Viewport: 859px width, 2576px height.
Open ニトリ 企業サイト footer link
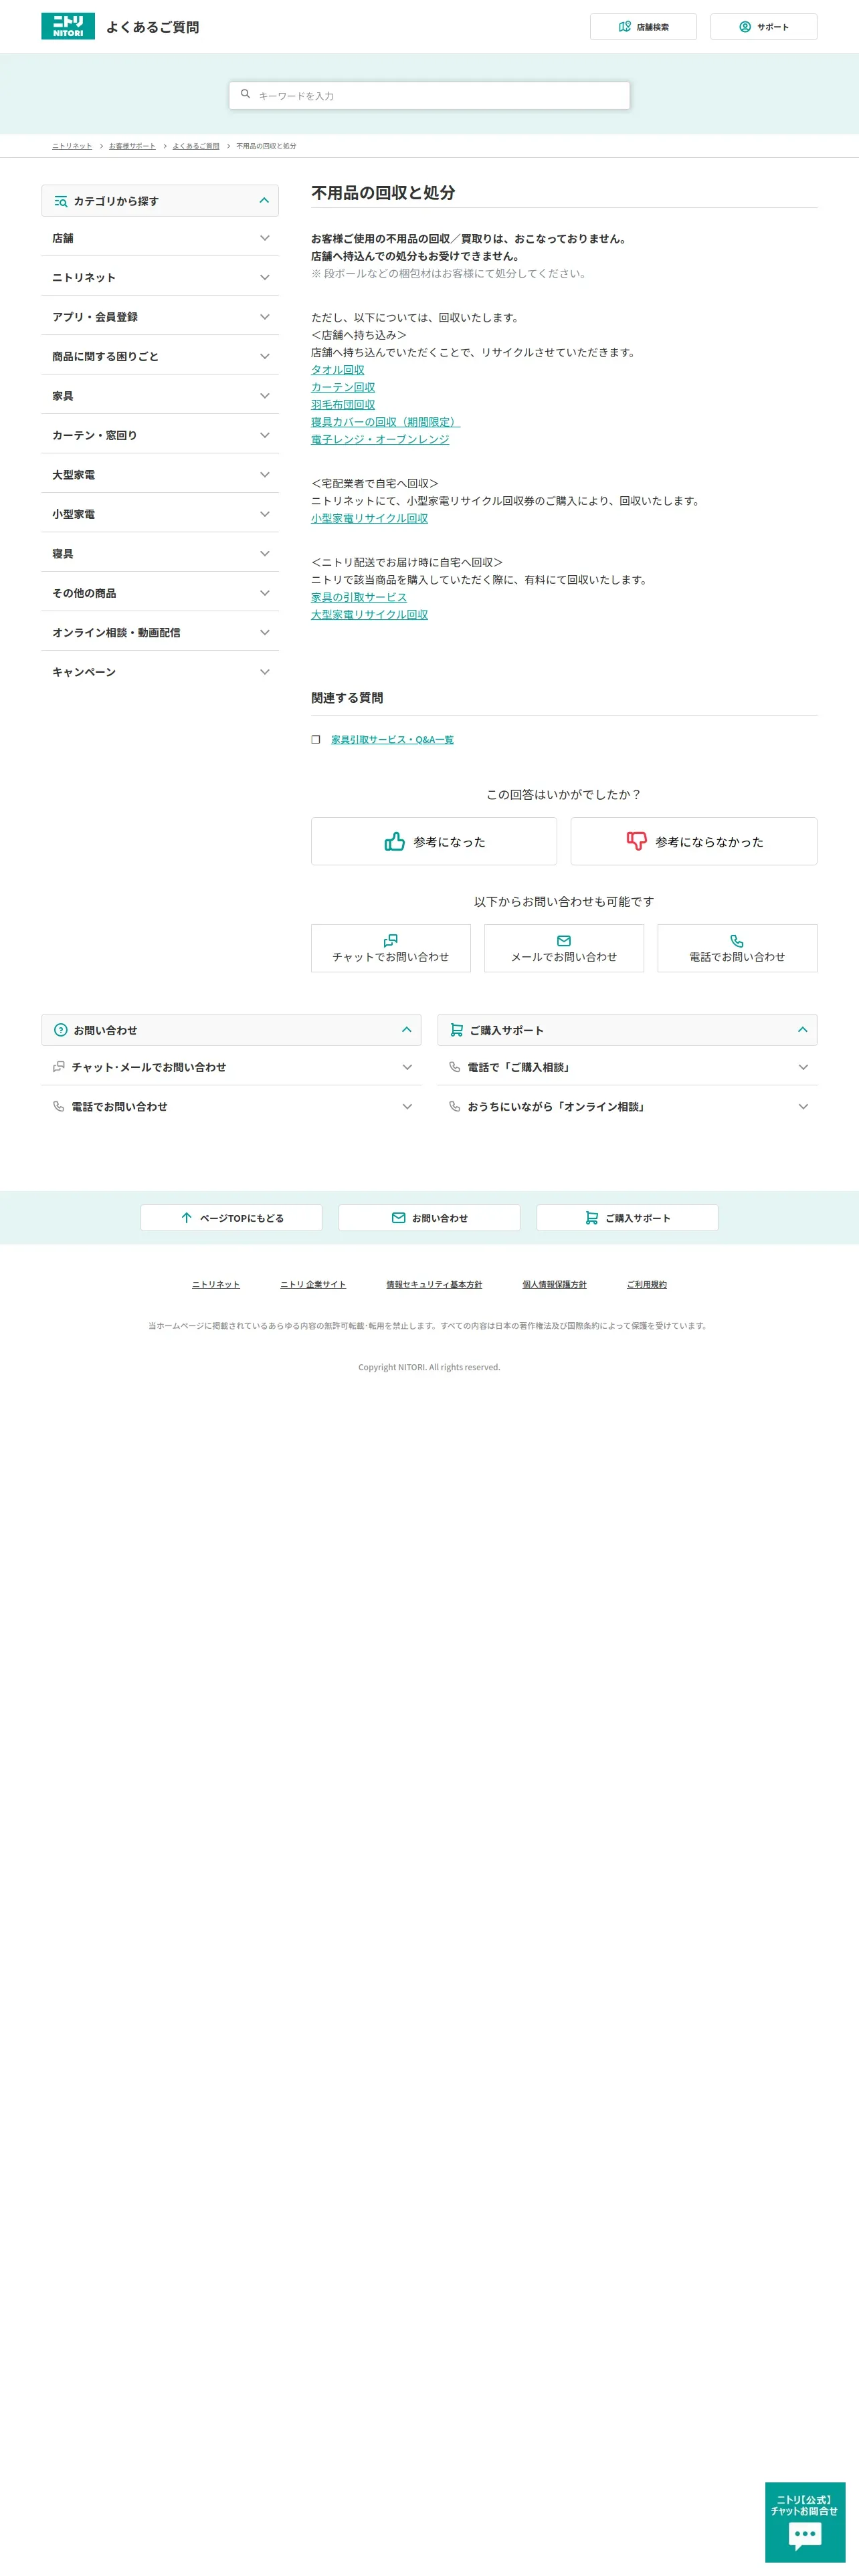tap(313, 1284)
